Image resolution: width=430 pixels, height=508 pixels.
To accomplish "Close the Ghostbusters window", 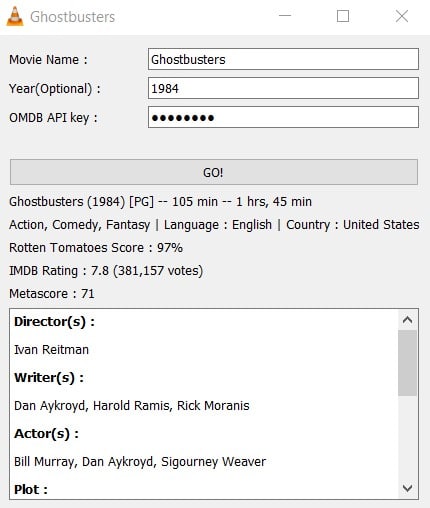I will [402, 16].
